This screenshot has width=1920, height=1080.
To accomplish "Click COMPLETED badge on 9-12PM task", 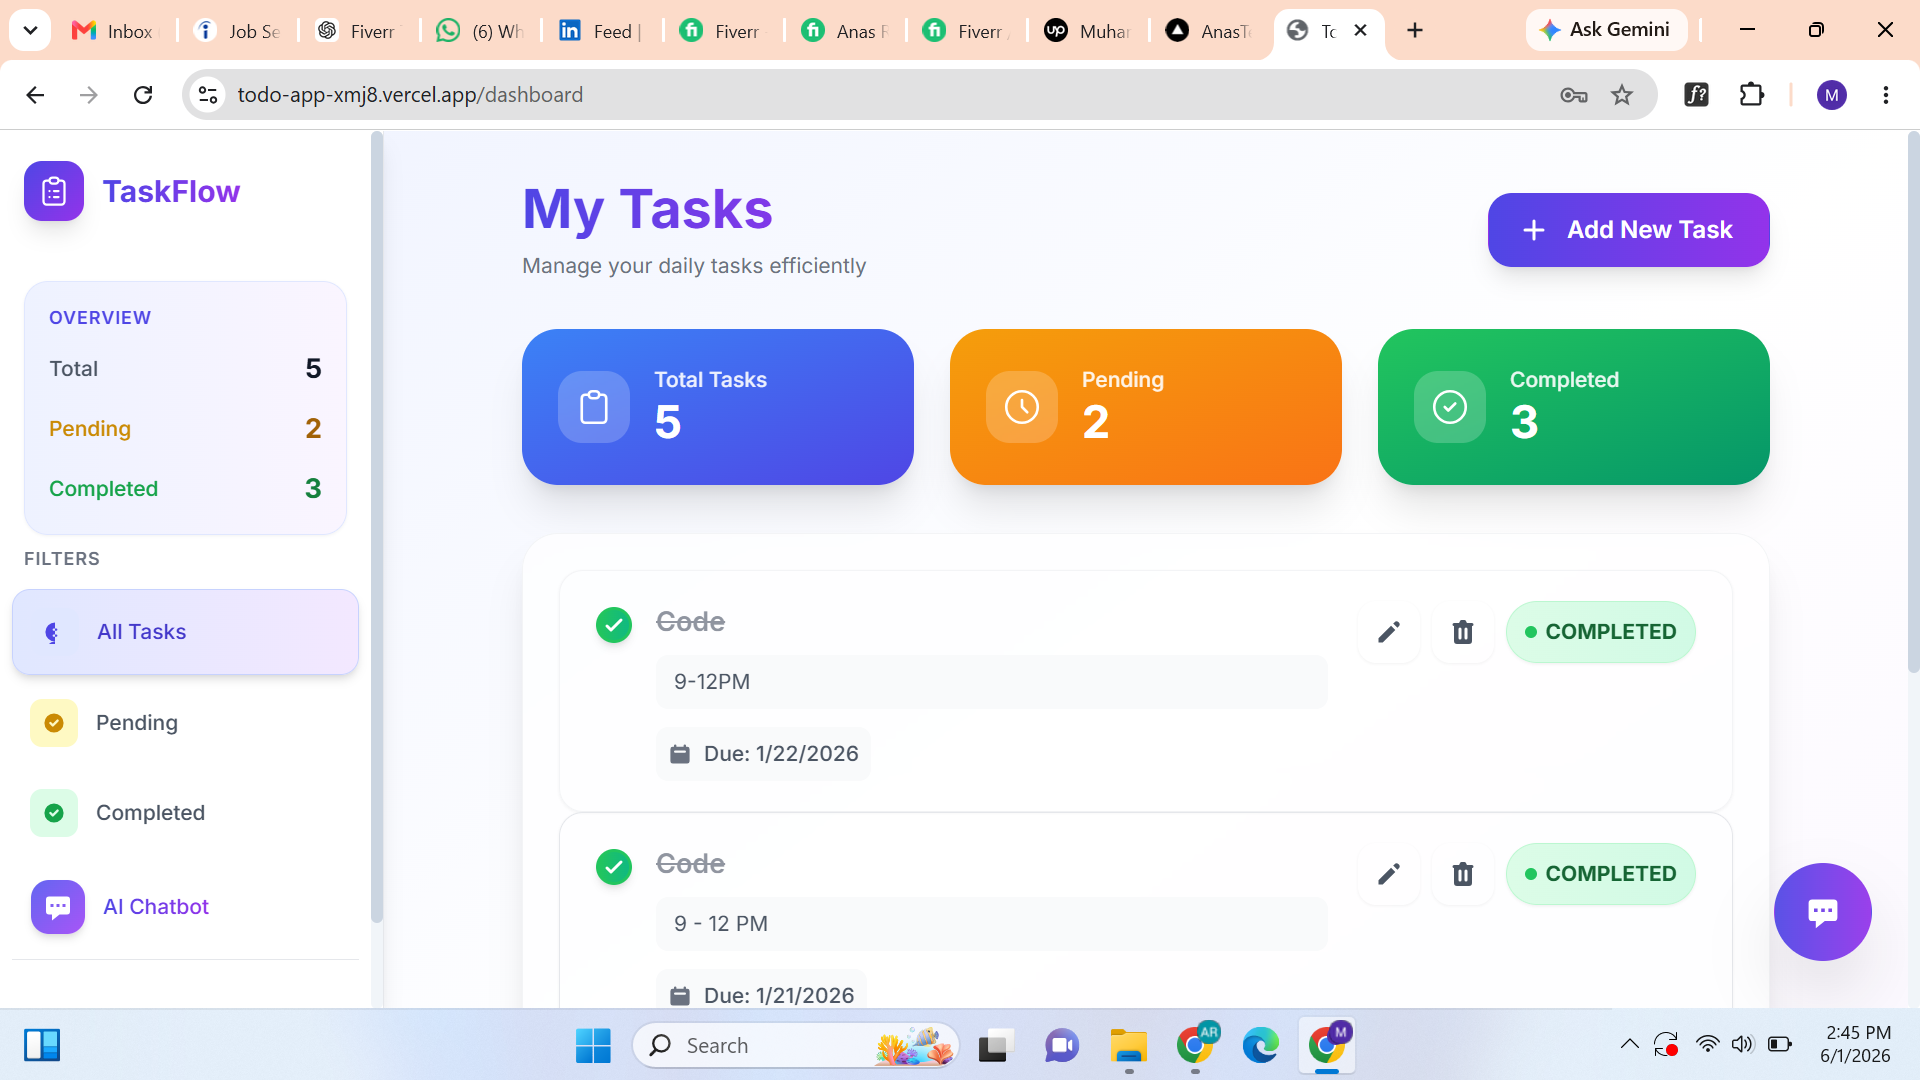I will coord(1600,632).
